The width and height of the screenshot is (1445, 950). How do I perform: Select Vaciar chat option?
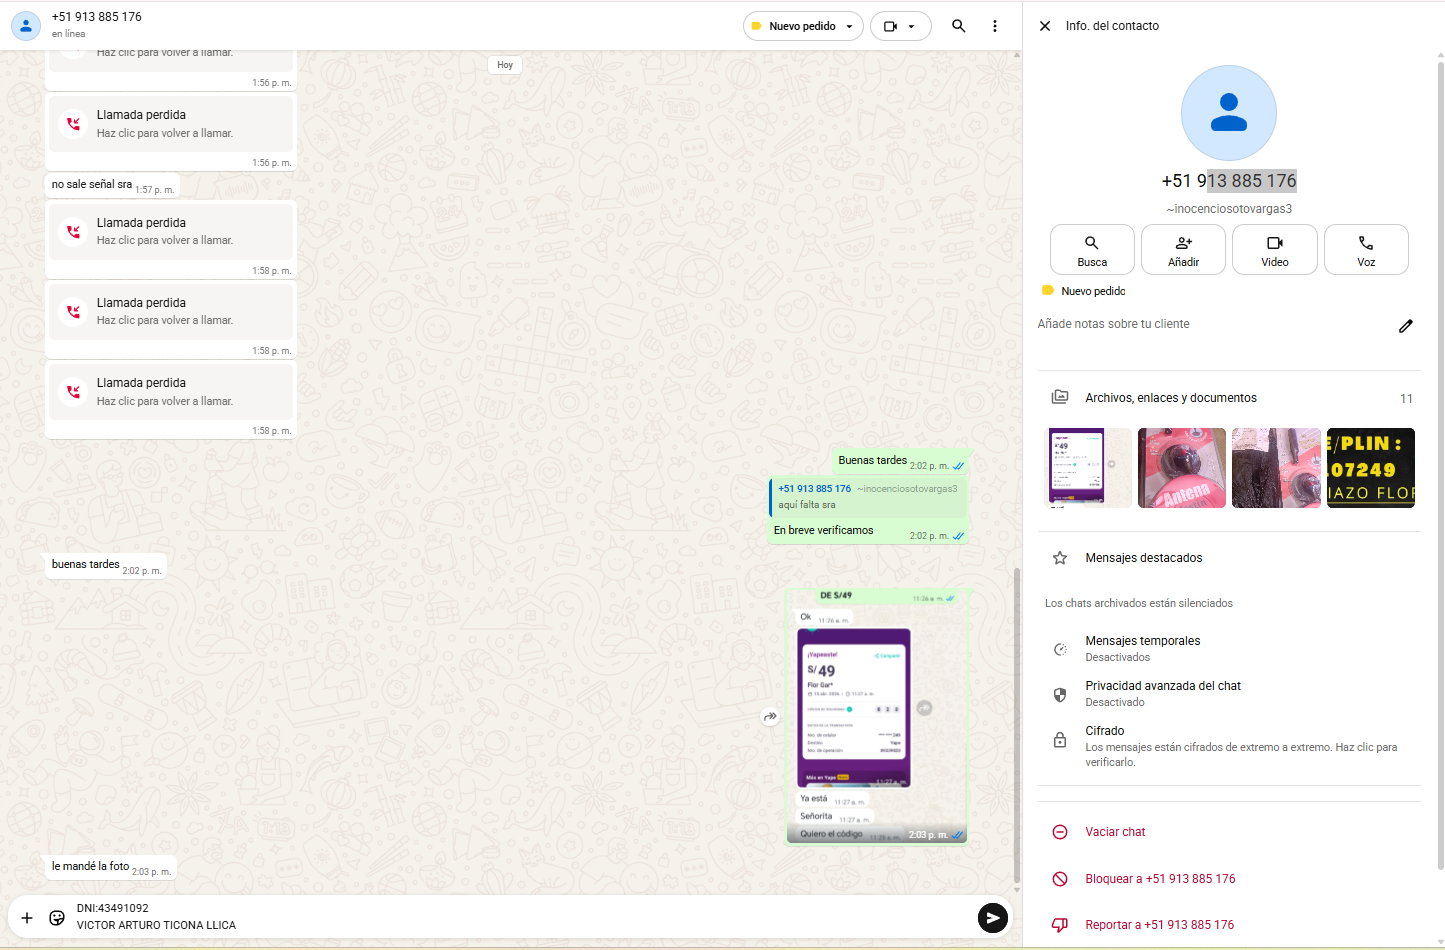[1114, 832]
